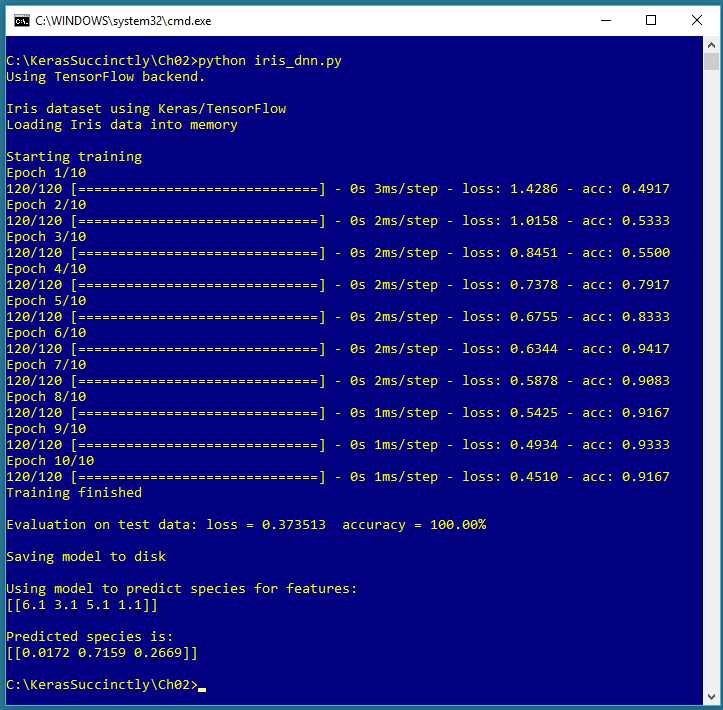Image resolution: width=723 pixels, height=710 pixels.
Task: Click the 'Epoch 4/10' line
Action: tap(46, 269)
